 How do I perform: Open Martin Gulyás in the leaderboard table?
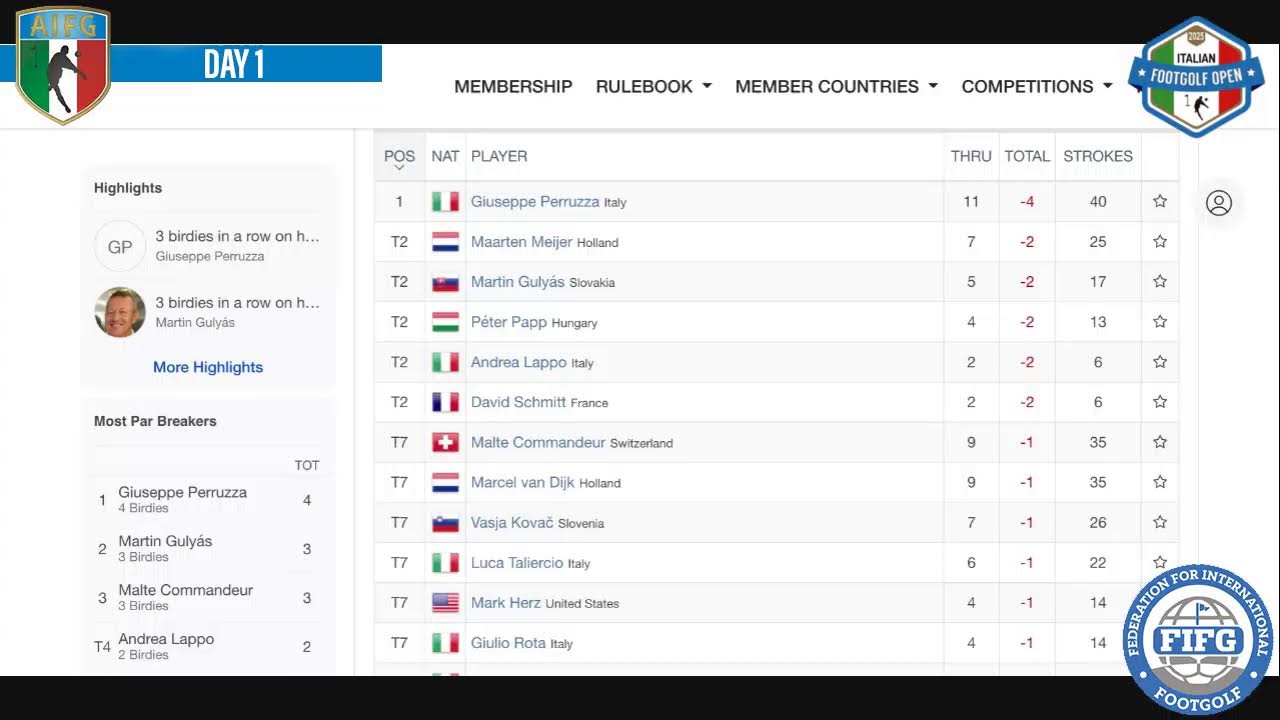(518, 282)
